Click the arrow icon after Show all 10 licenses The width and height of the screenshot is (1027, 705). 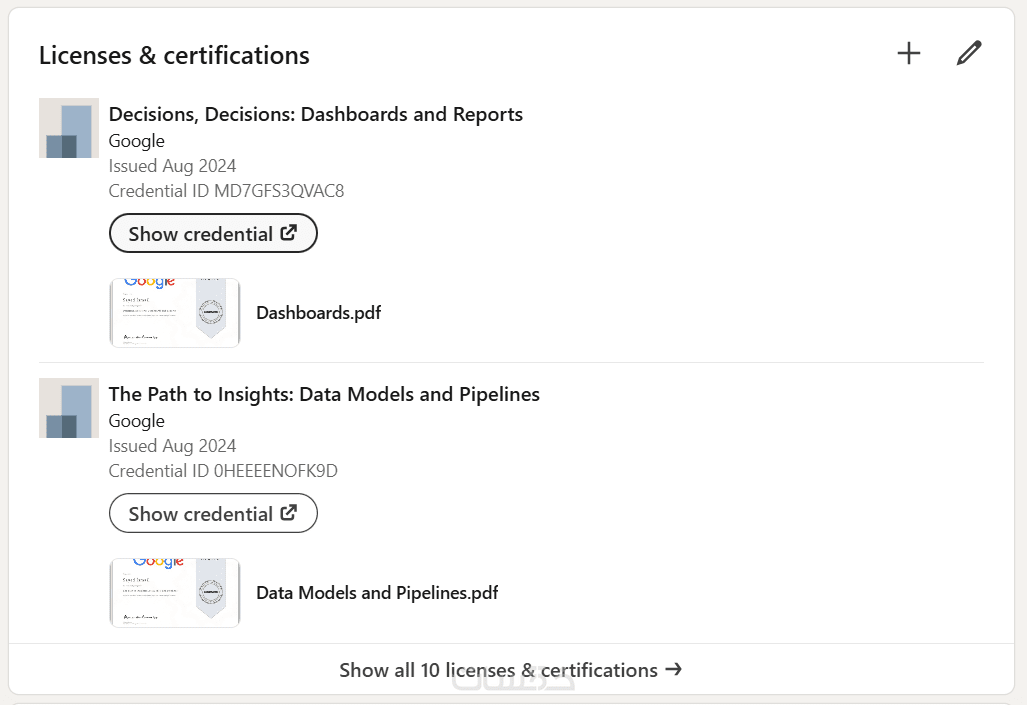(x=674, y=669)
